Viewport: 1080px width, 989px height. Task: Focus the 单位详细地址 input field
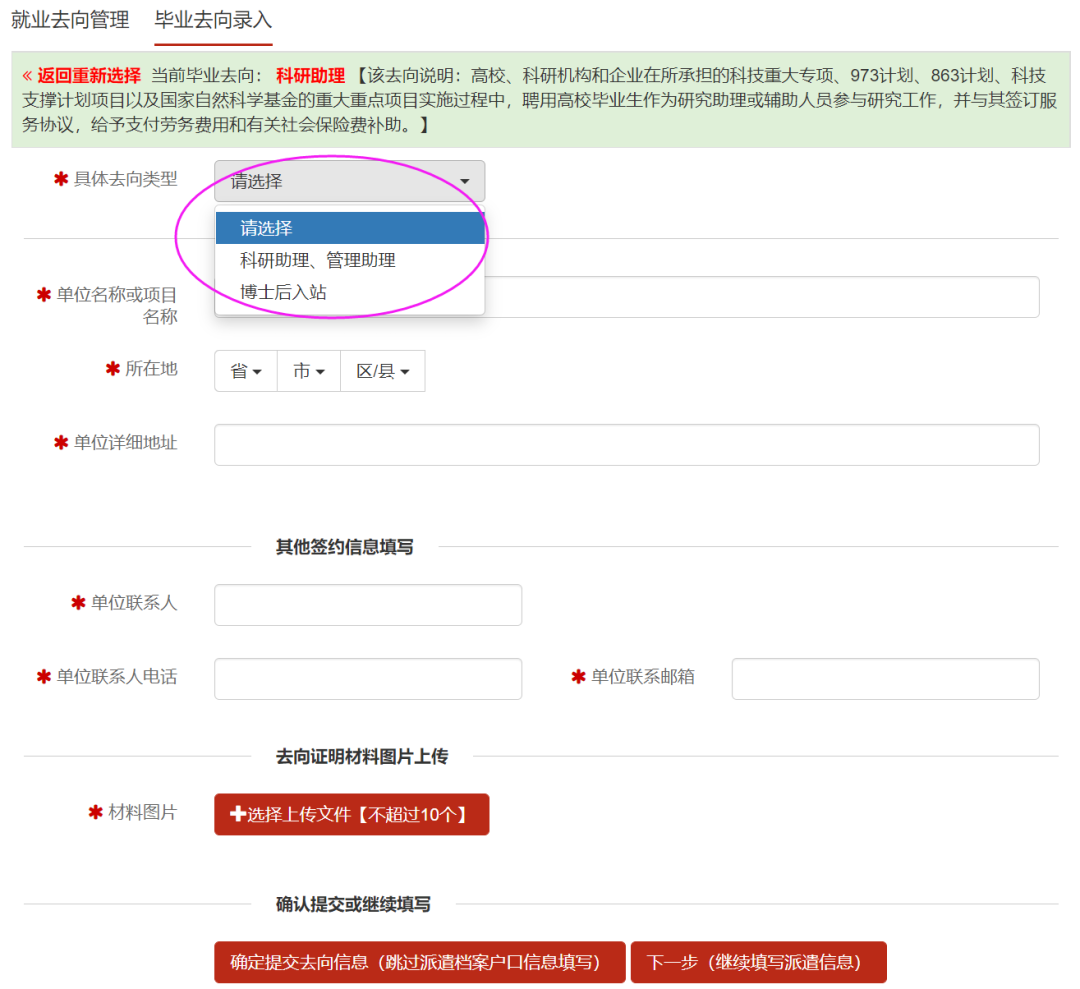coord(626,445)
